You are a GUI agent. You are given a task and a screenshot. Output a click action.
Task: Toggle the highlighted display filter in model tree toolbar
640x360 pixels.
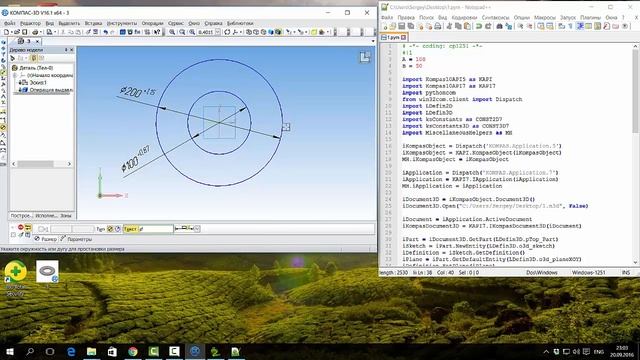click(34, 58)
